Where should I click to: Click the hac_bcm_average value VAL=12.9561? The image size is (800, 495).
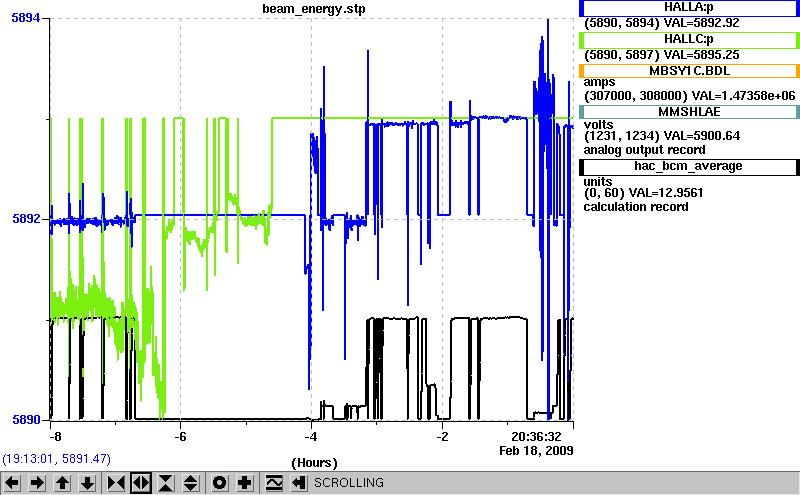point(666,193)
